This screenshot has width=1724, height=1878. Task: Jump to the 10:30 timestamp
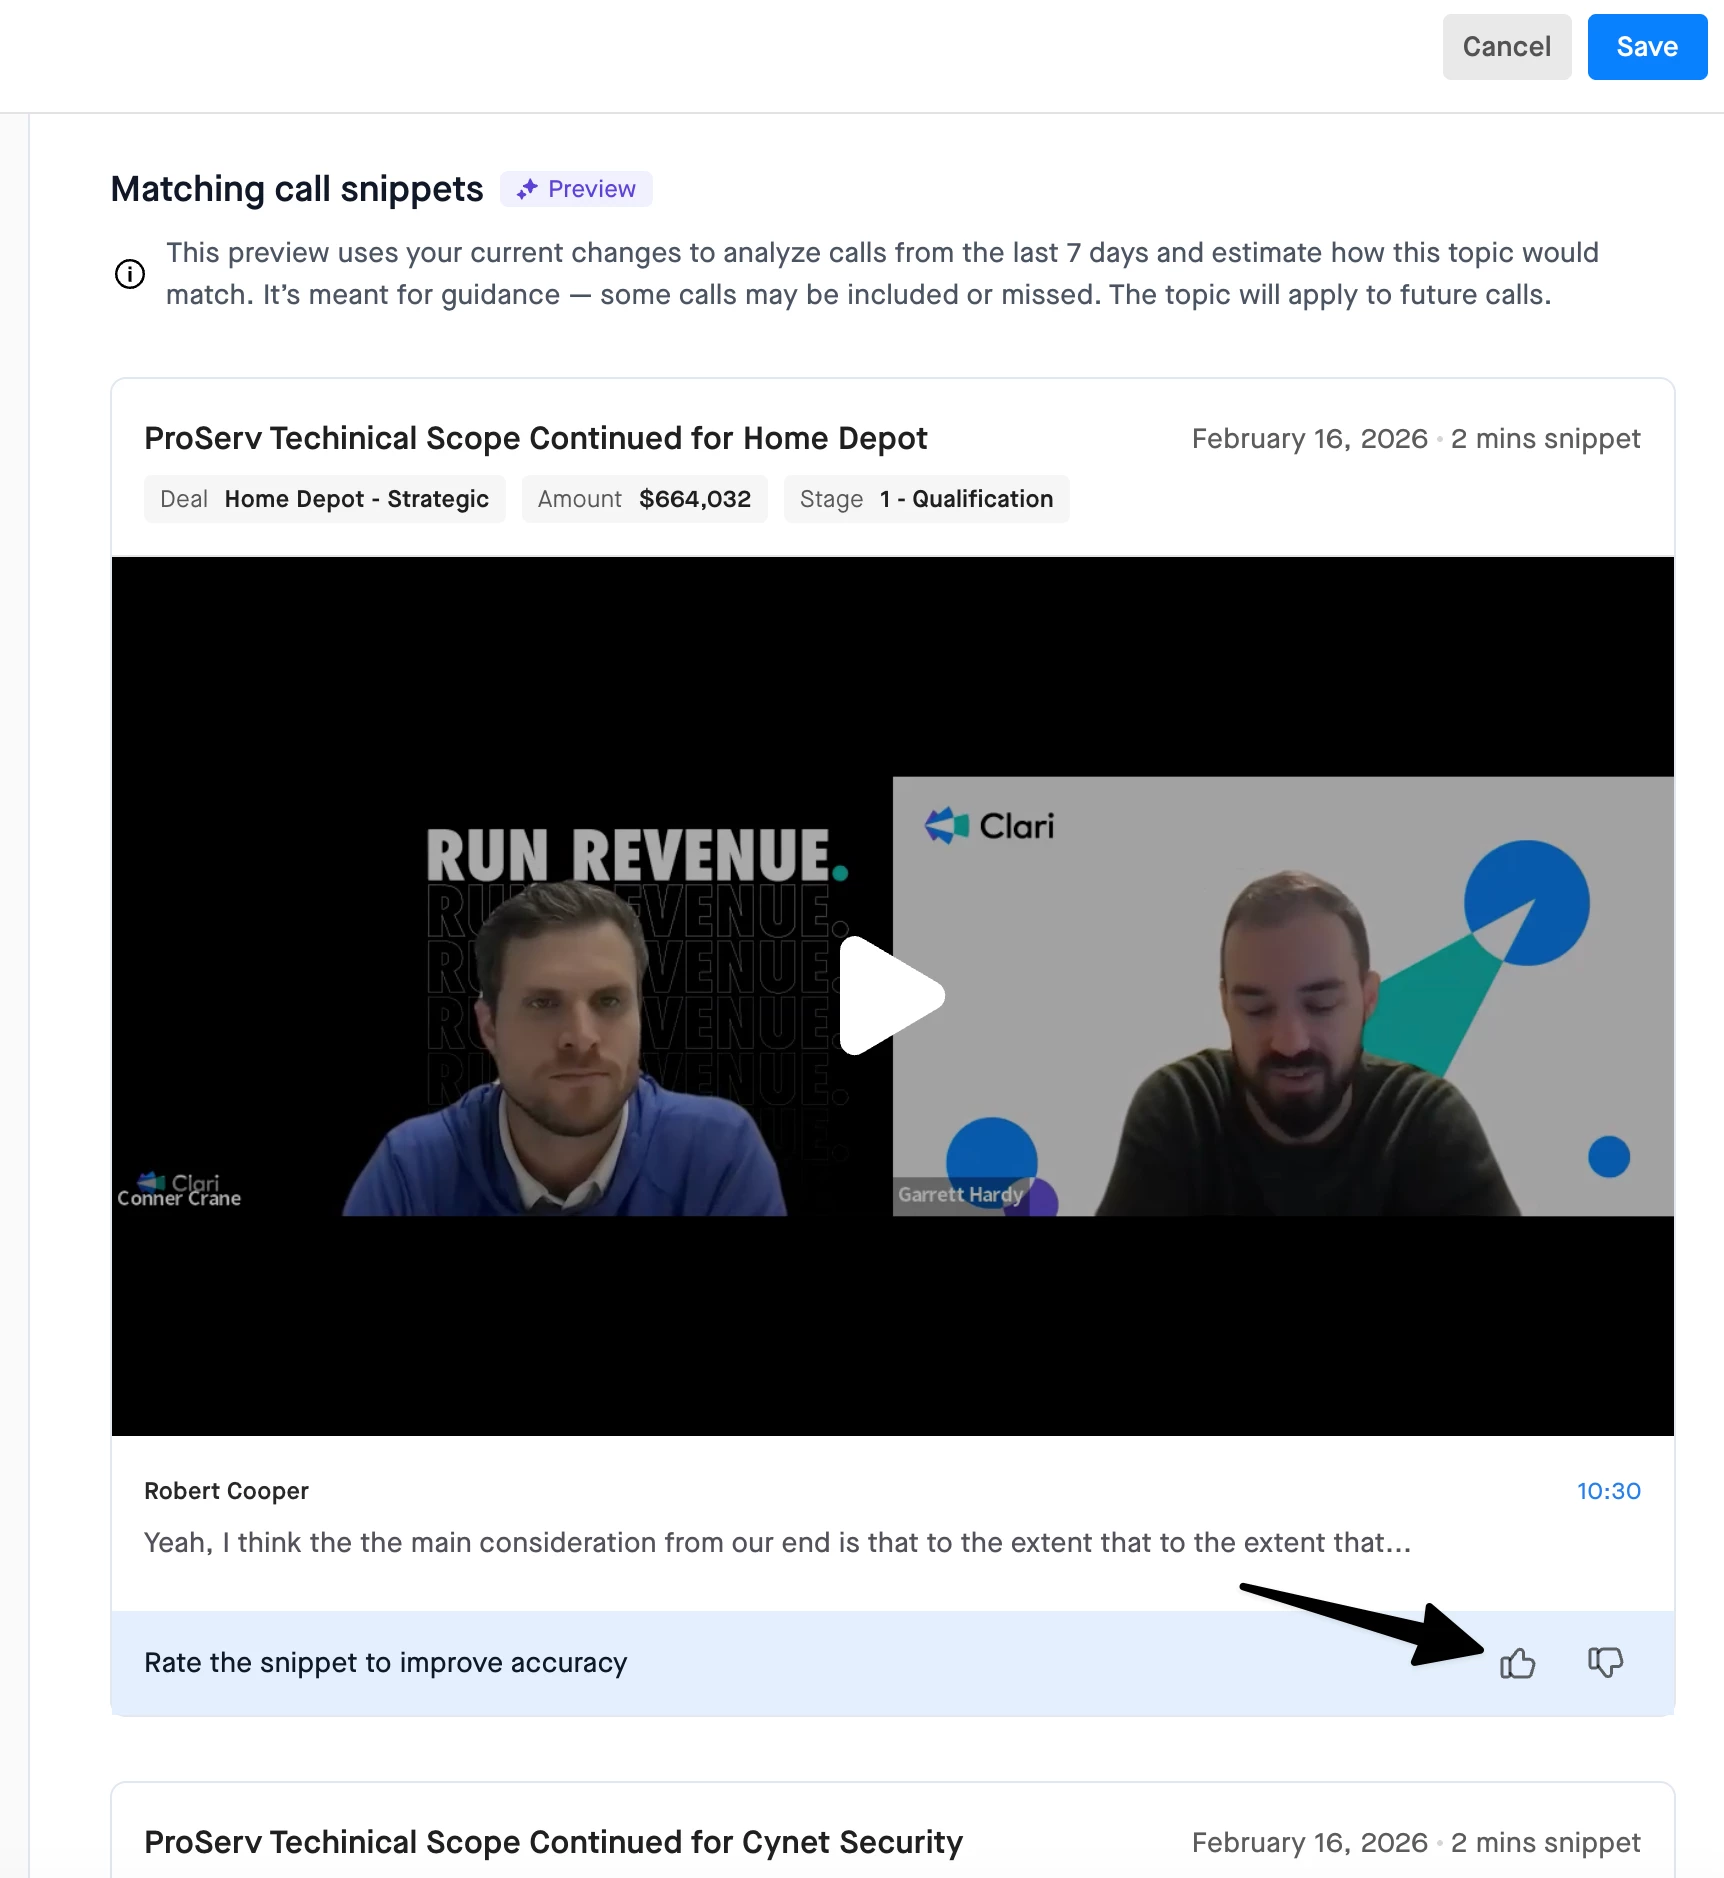1608,1491
